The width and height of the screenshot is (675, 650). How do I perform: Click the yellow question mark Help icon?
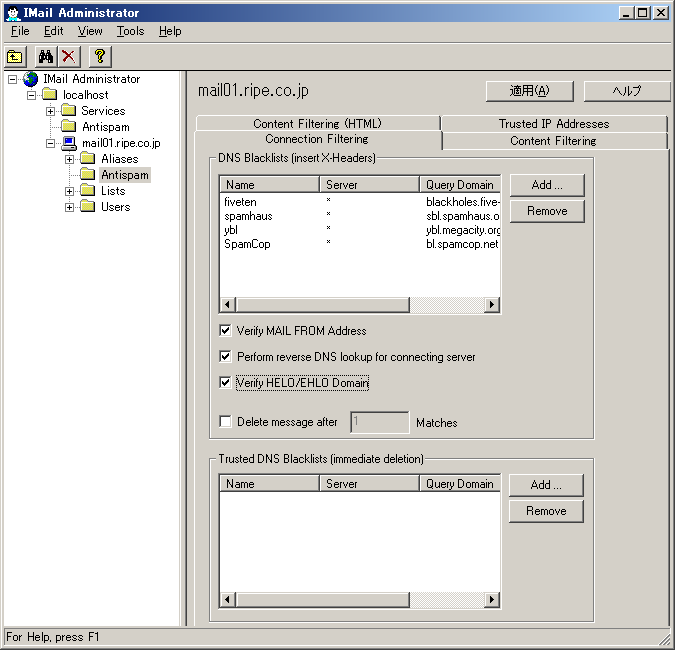[100, 56]
